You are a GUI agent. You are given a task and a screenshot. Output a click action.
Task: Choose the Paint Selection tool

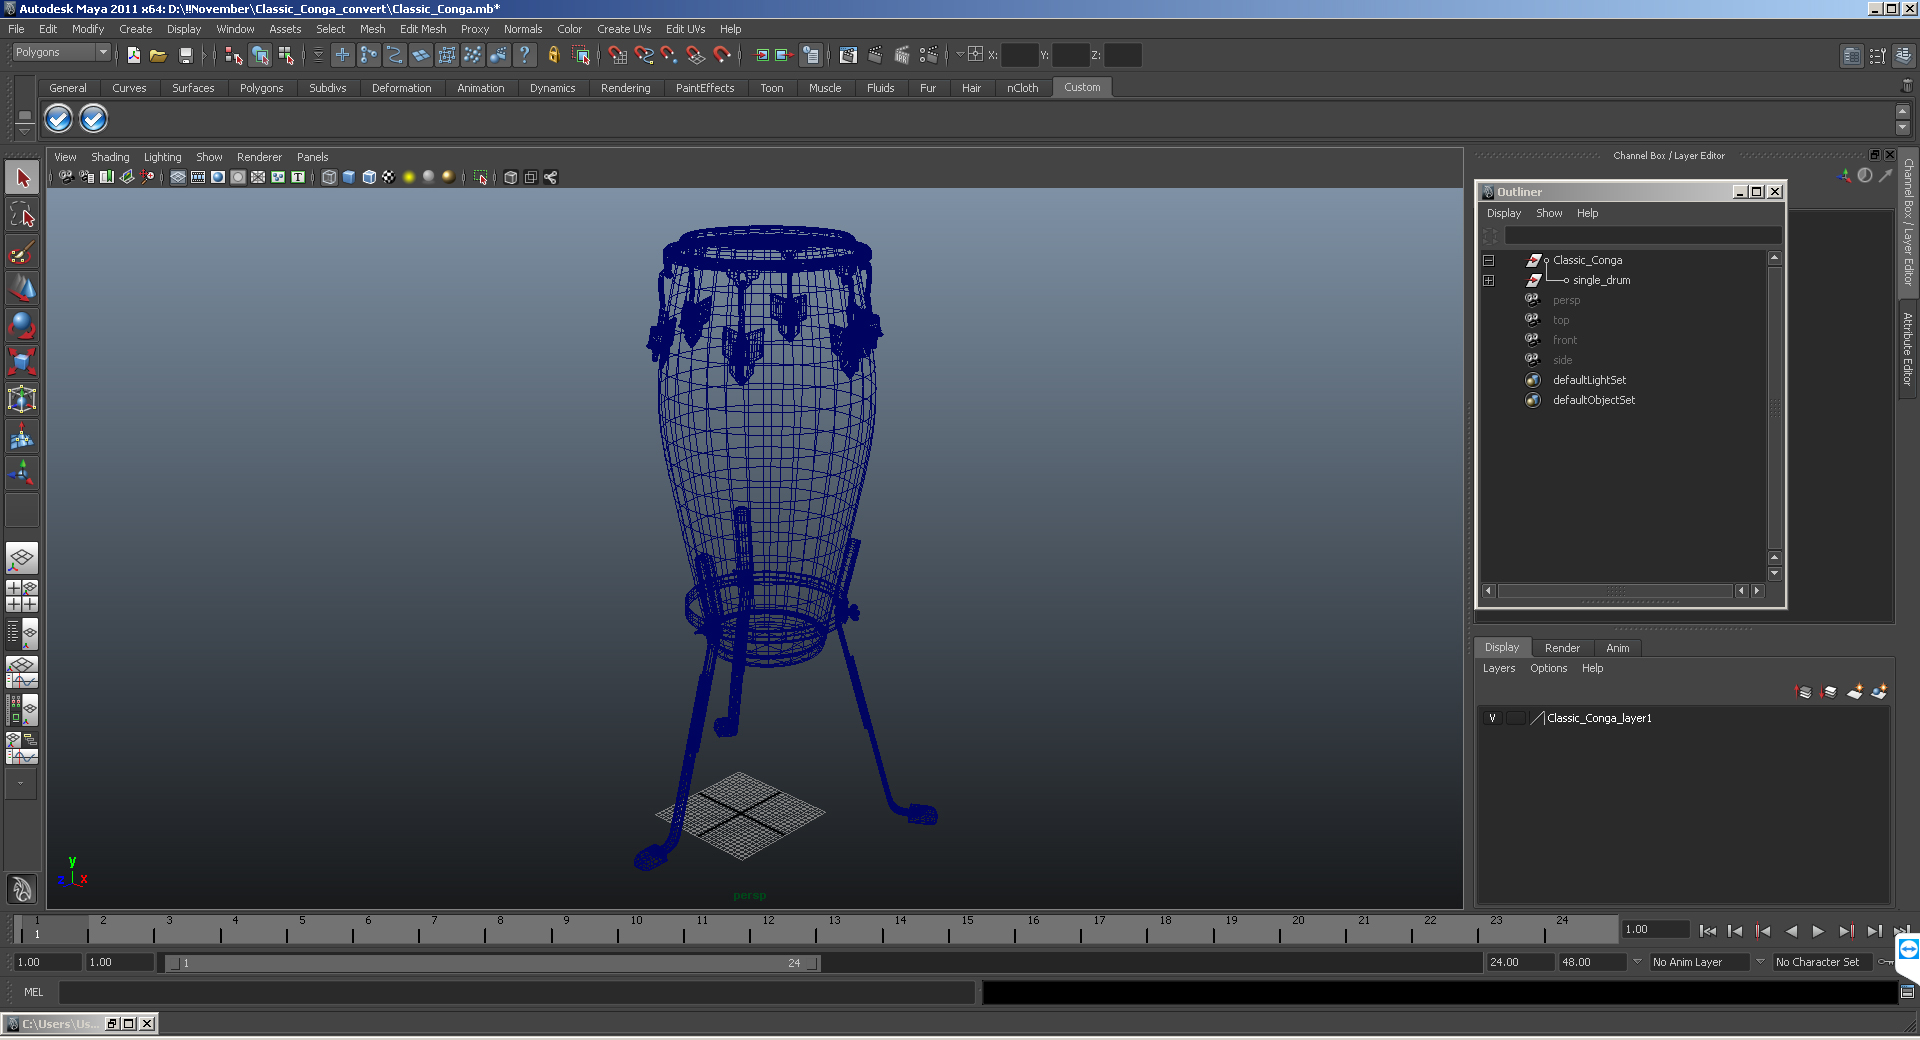pyautogui.click(x=22, y=252)
